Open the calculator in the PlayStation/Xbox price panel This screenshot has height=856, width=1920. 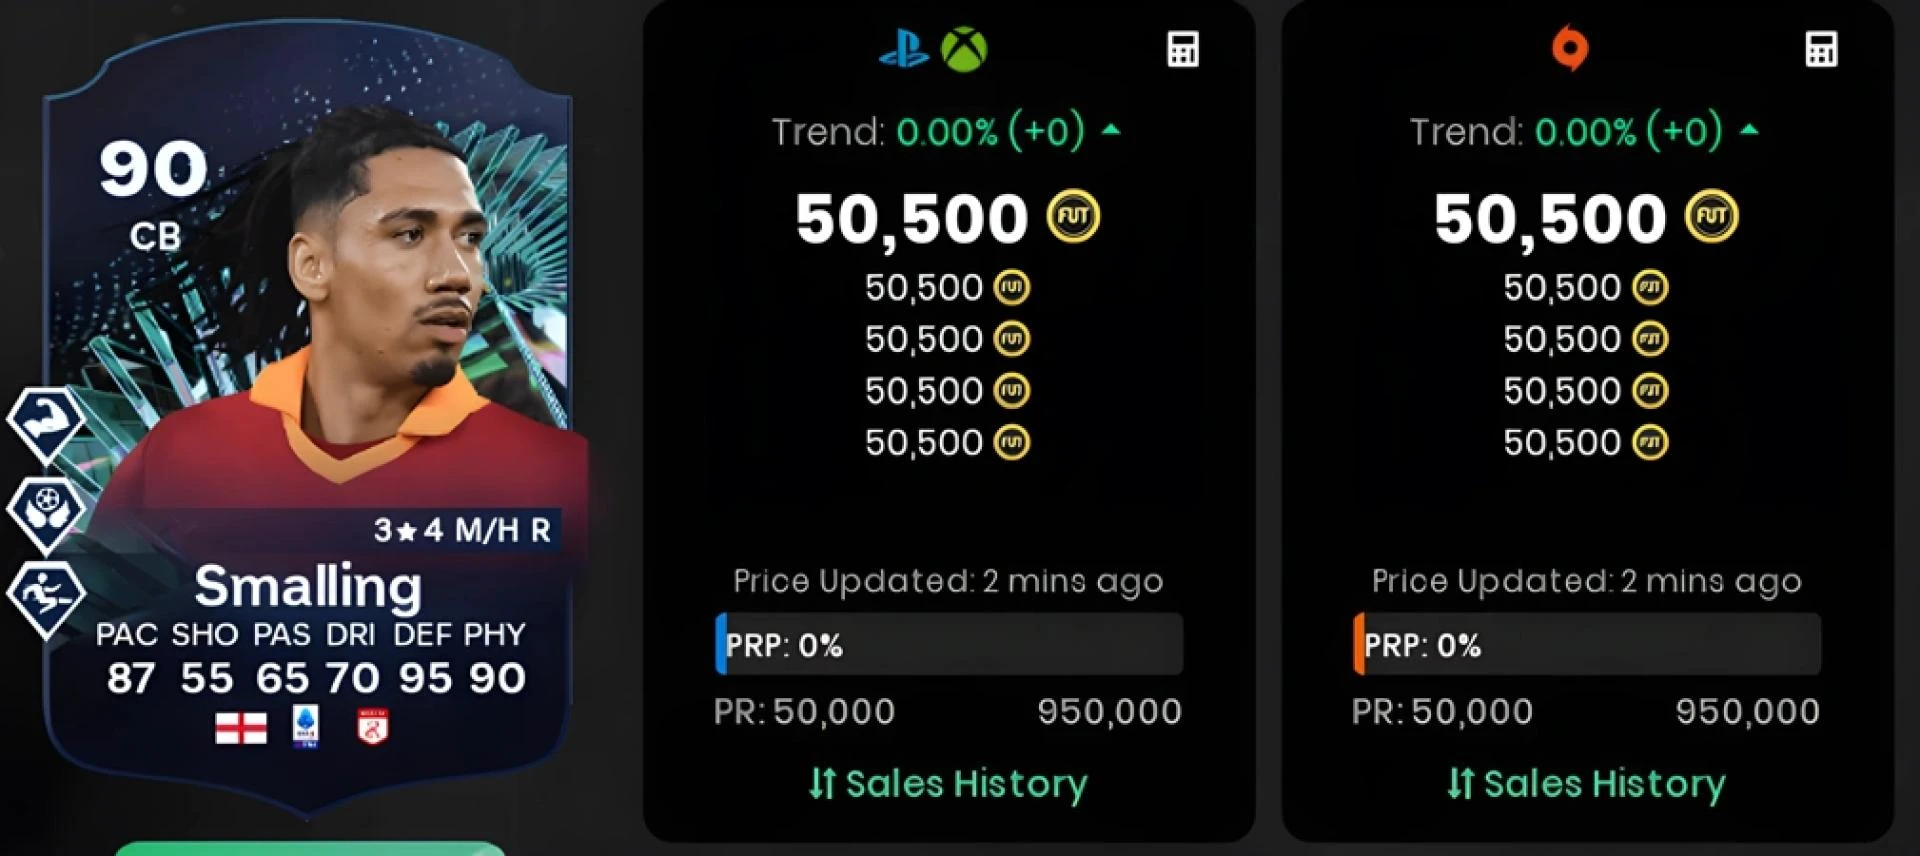click(1183, 49)
